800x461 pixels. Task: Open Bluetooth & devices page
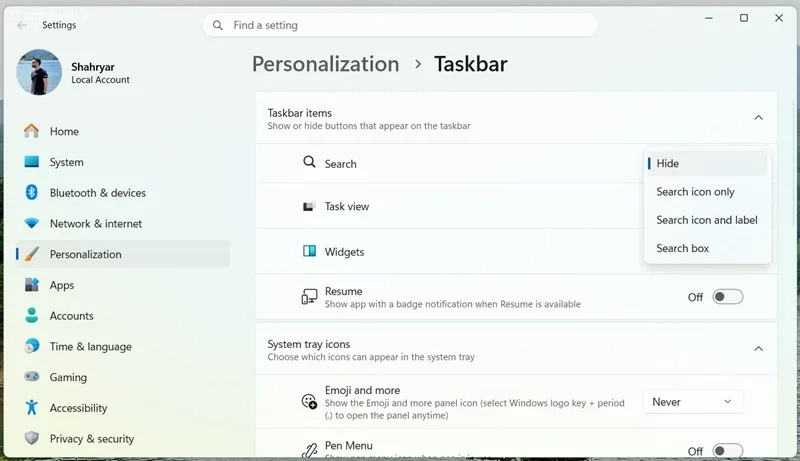[x=122, y=193]
